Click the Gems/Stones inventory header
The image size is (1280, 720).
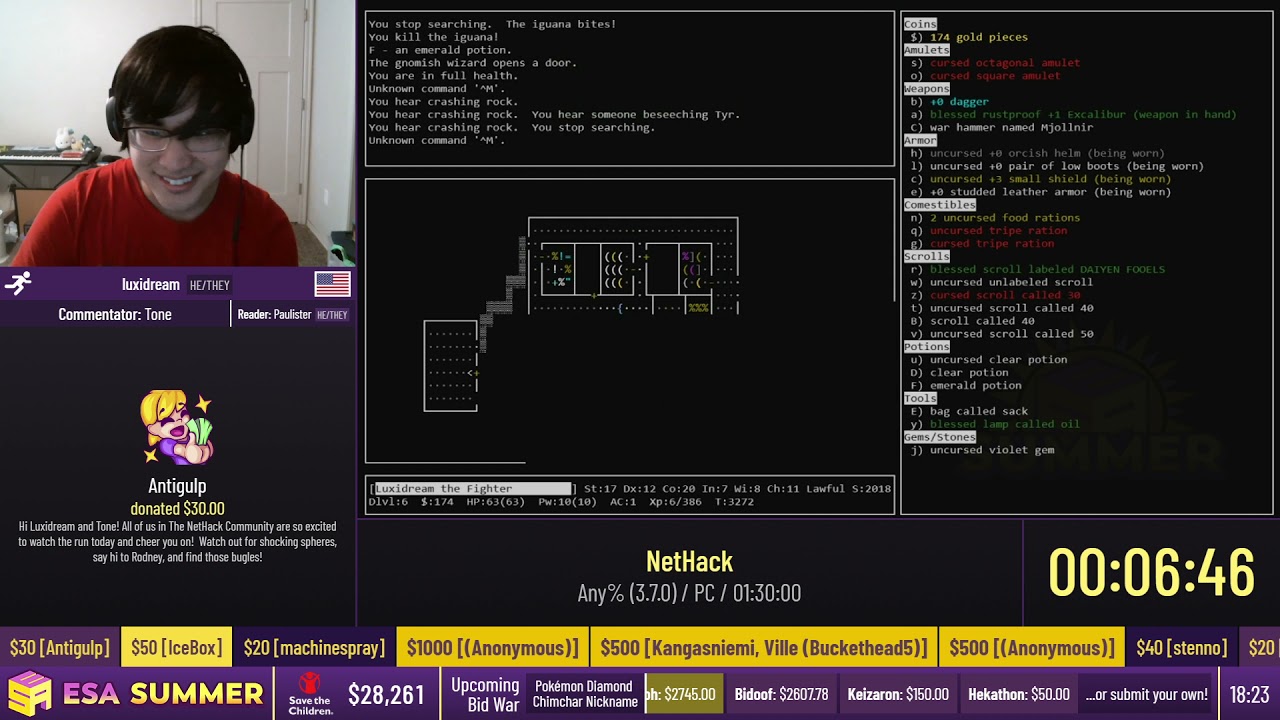940,439
